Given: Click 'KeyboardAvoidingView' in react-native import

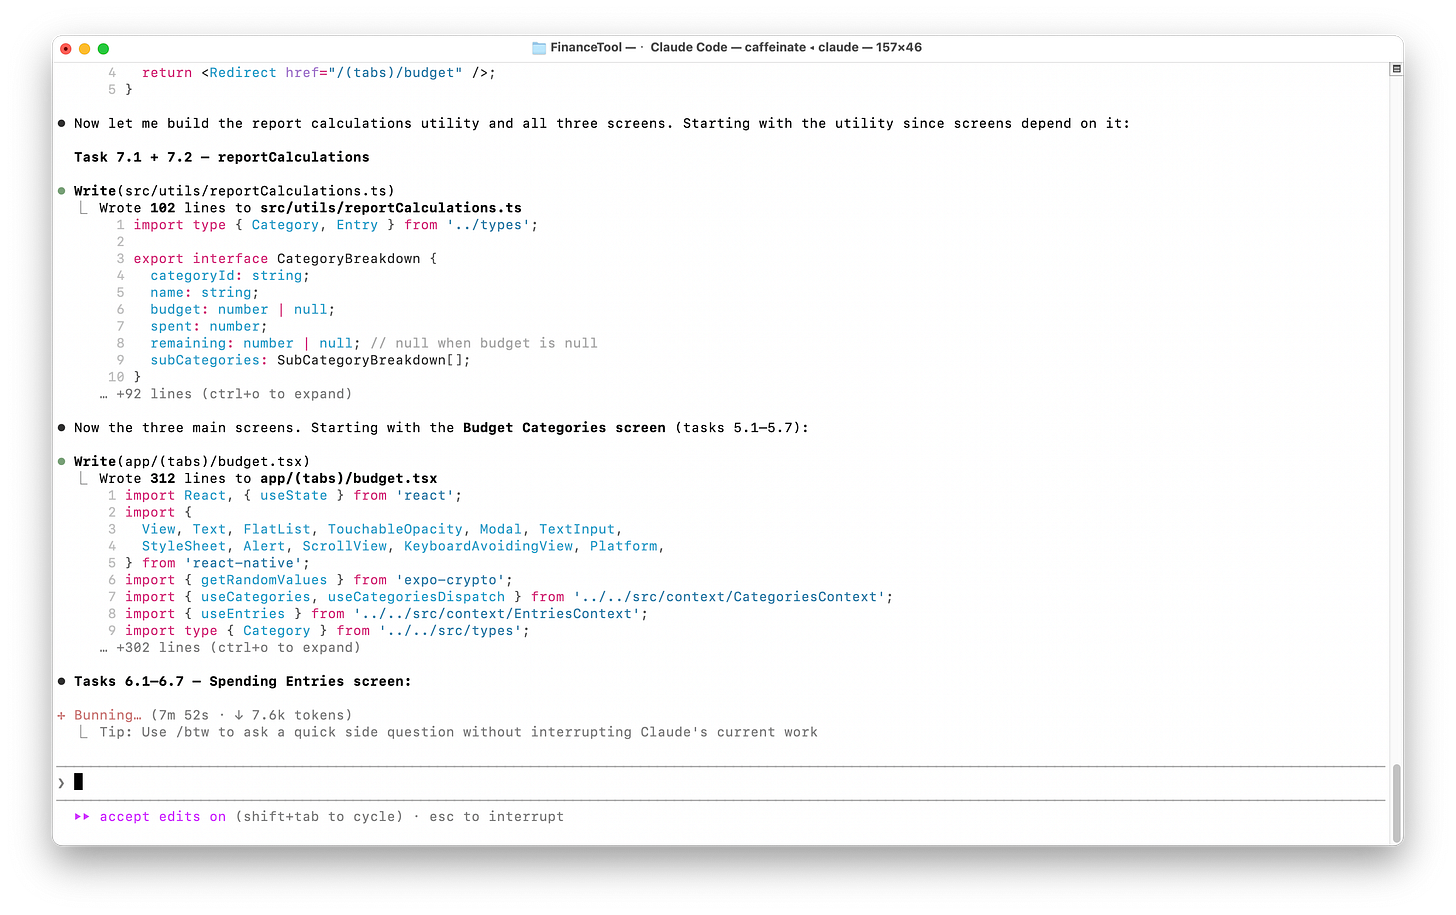Looking at the screenshot, I should [488, 547].
